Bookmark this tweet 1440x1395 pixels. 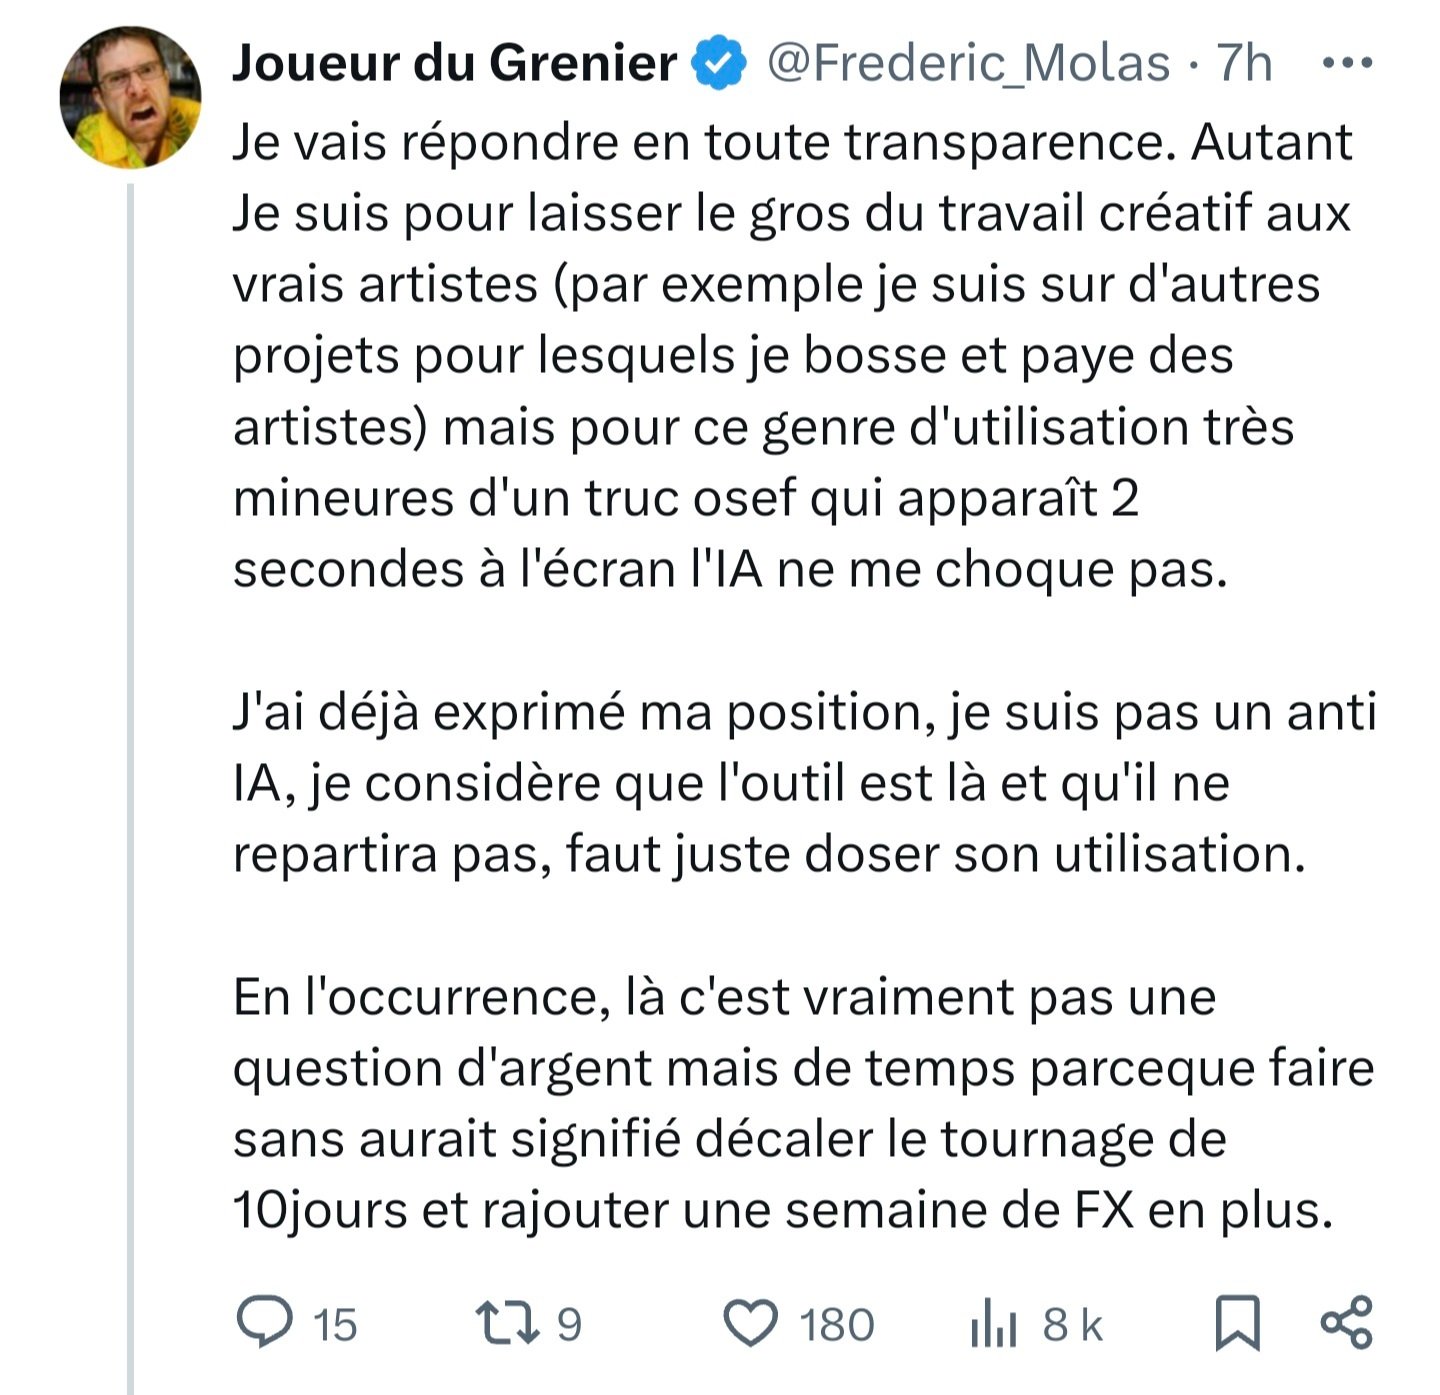click(x=1238, y=1323)
